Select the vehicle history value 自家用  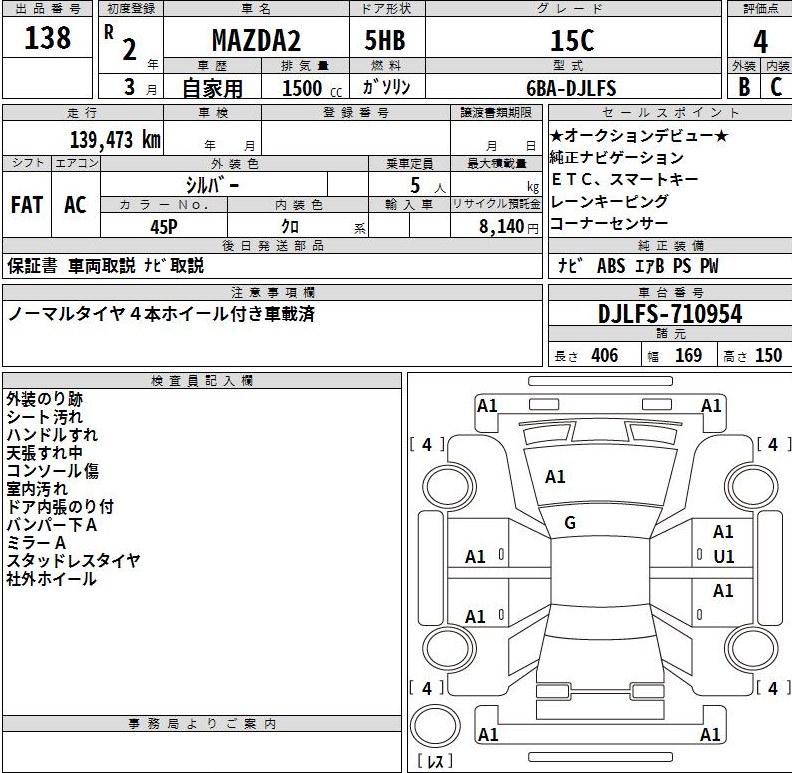[212, 88]
